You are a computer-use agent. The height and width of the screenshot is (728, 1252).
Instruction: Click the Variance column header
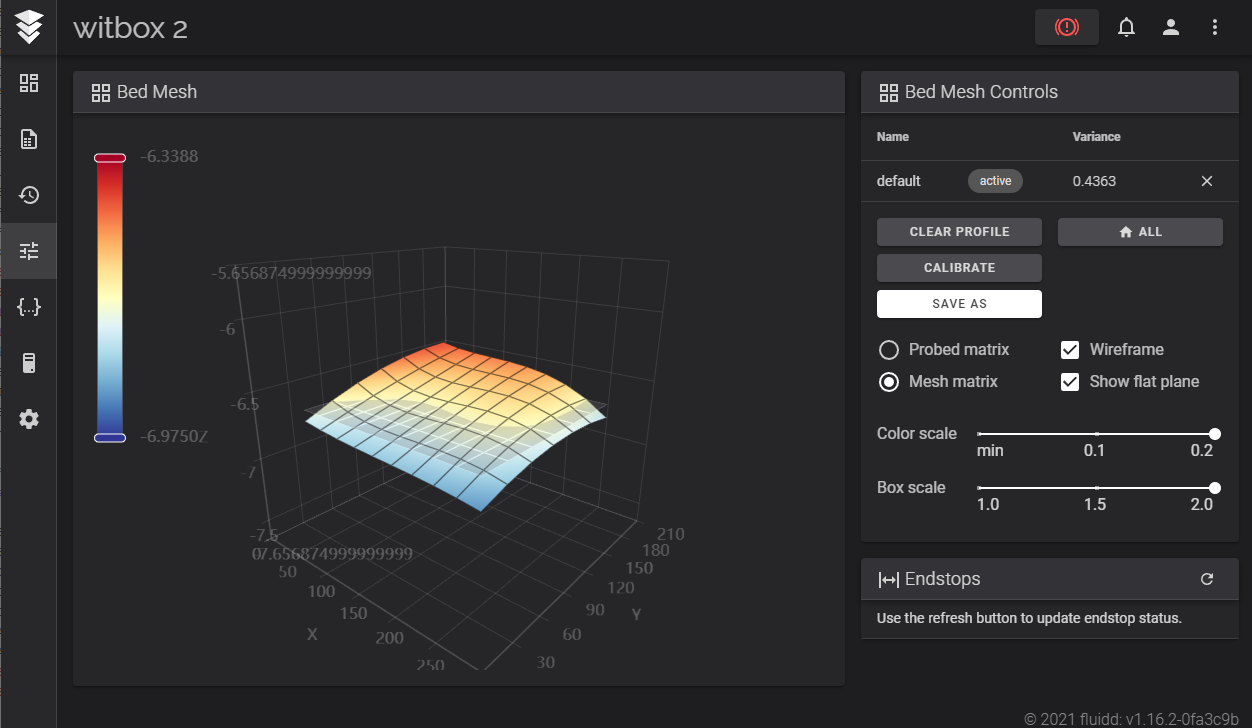tap(1096, 137)
